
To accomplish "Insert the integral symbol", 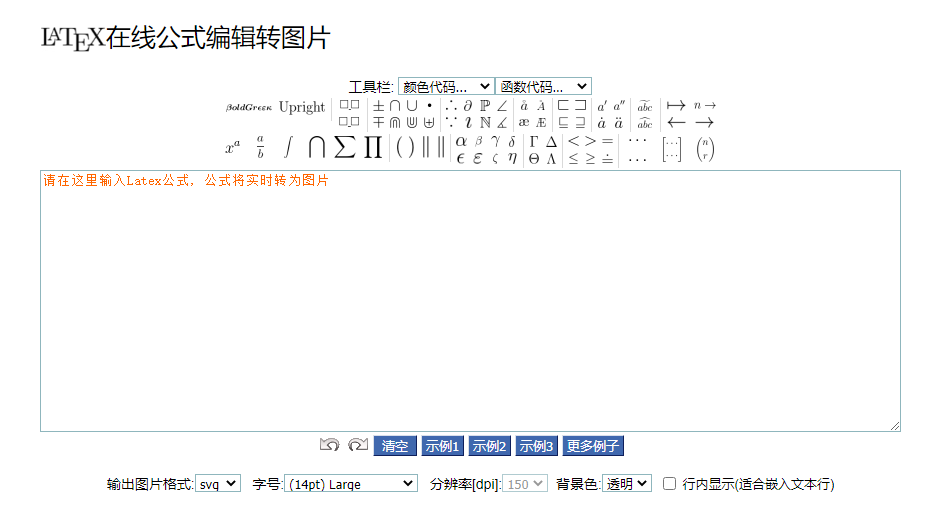I will [x=288, y=147].
